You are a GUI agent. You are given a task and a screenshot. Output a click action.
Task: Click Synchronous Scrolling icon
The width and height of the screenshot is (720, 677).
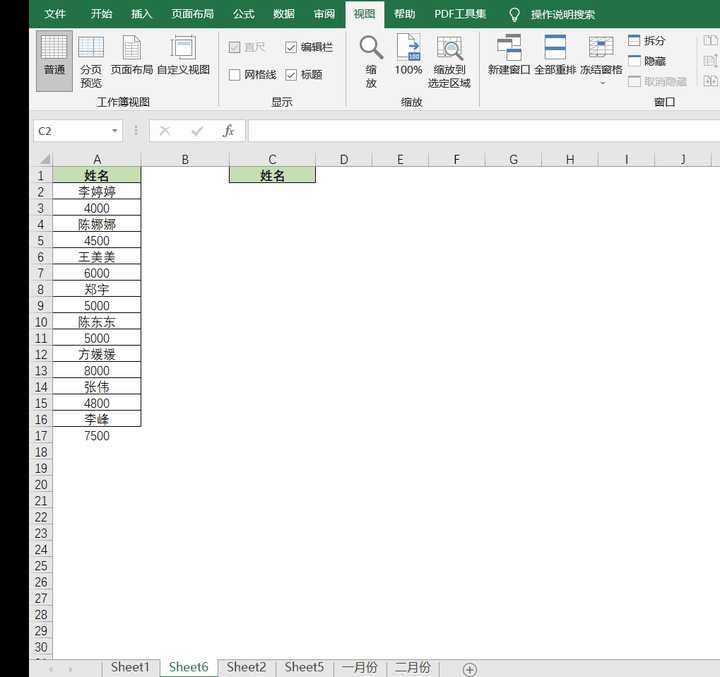tap(710, 61)
